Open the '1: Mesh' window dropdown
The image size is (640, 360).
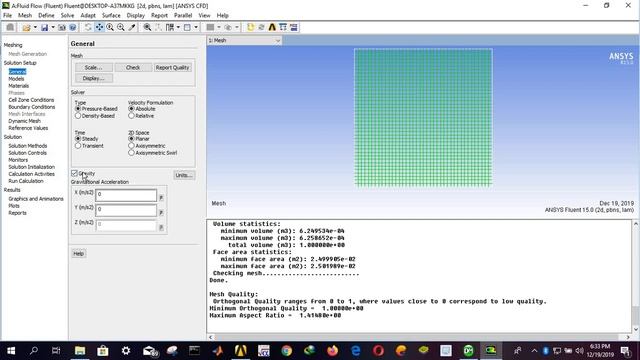tap(244, 40)
